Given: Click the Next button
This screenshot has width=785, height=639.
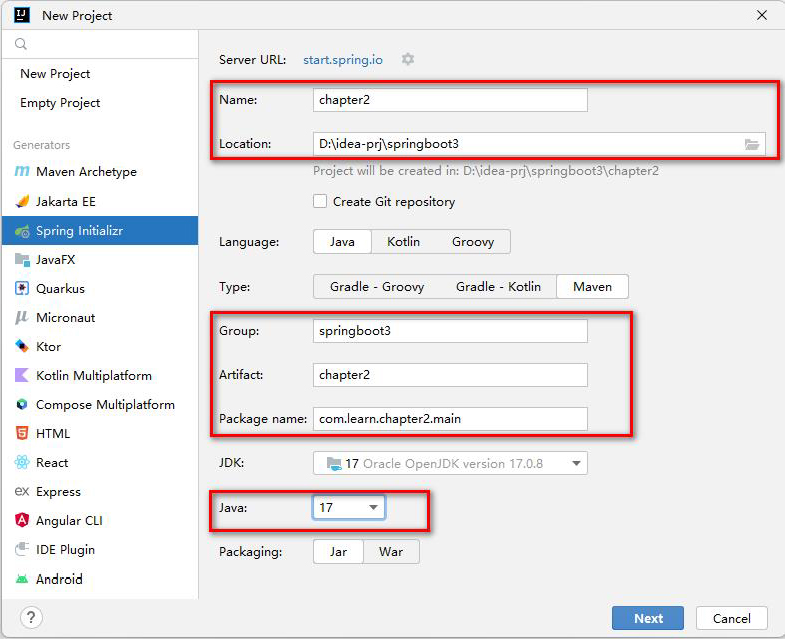Looking at the screenshot, I should 647,618.
